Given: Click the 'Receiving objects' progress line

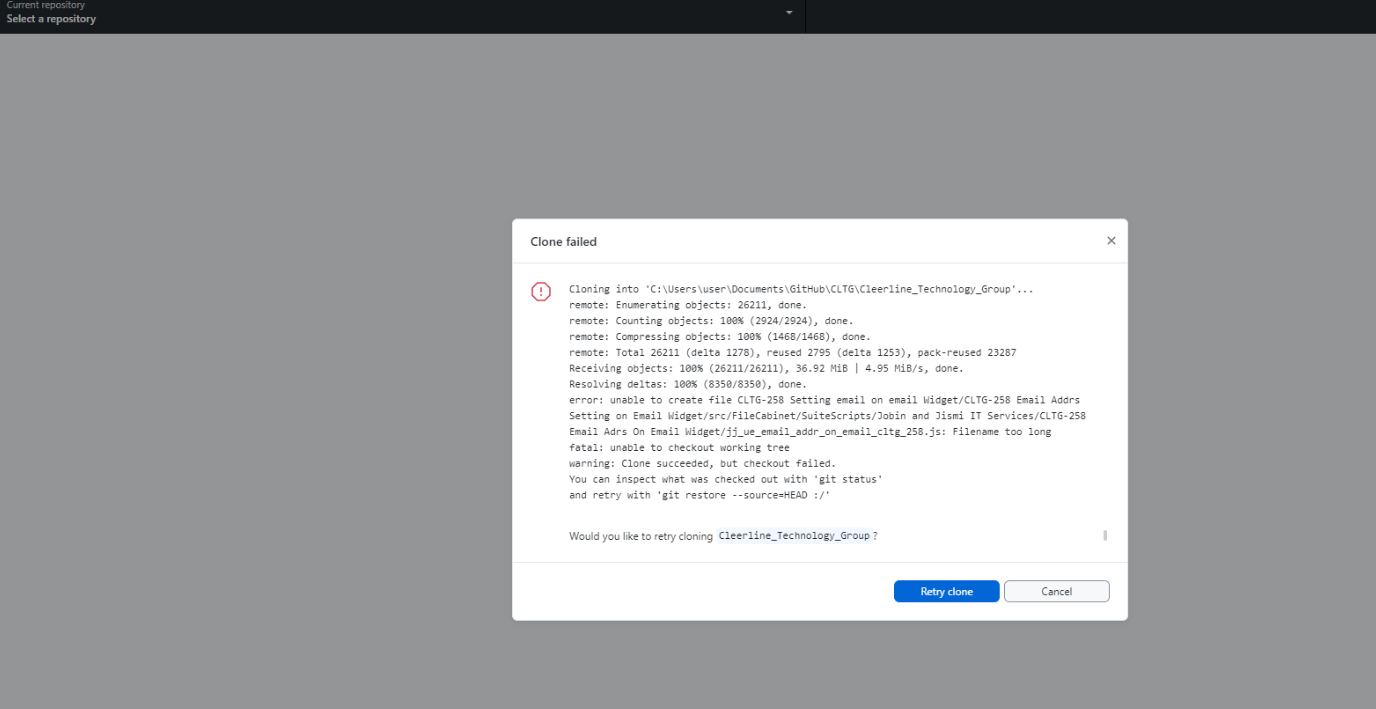Looking at the screenshot, I should (752, 368).
